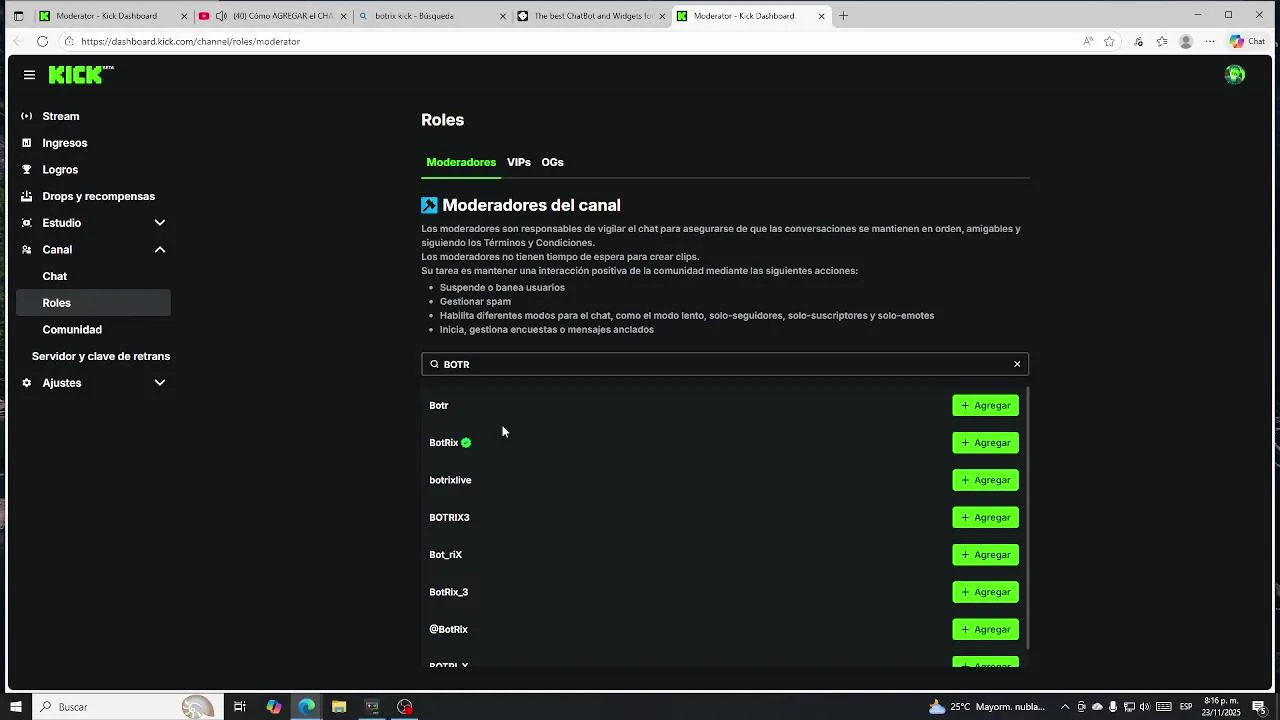Add botrixlive as moderator
This screenshot has width=1280, height=720.
[985, 480]
